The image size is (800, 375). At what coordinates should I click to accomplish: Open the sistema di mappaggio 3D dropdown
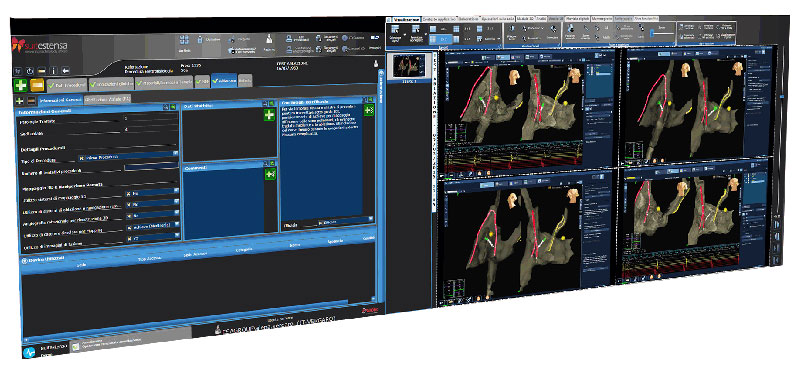177,191
